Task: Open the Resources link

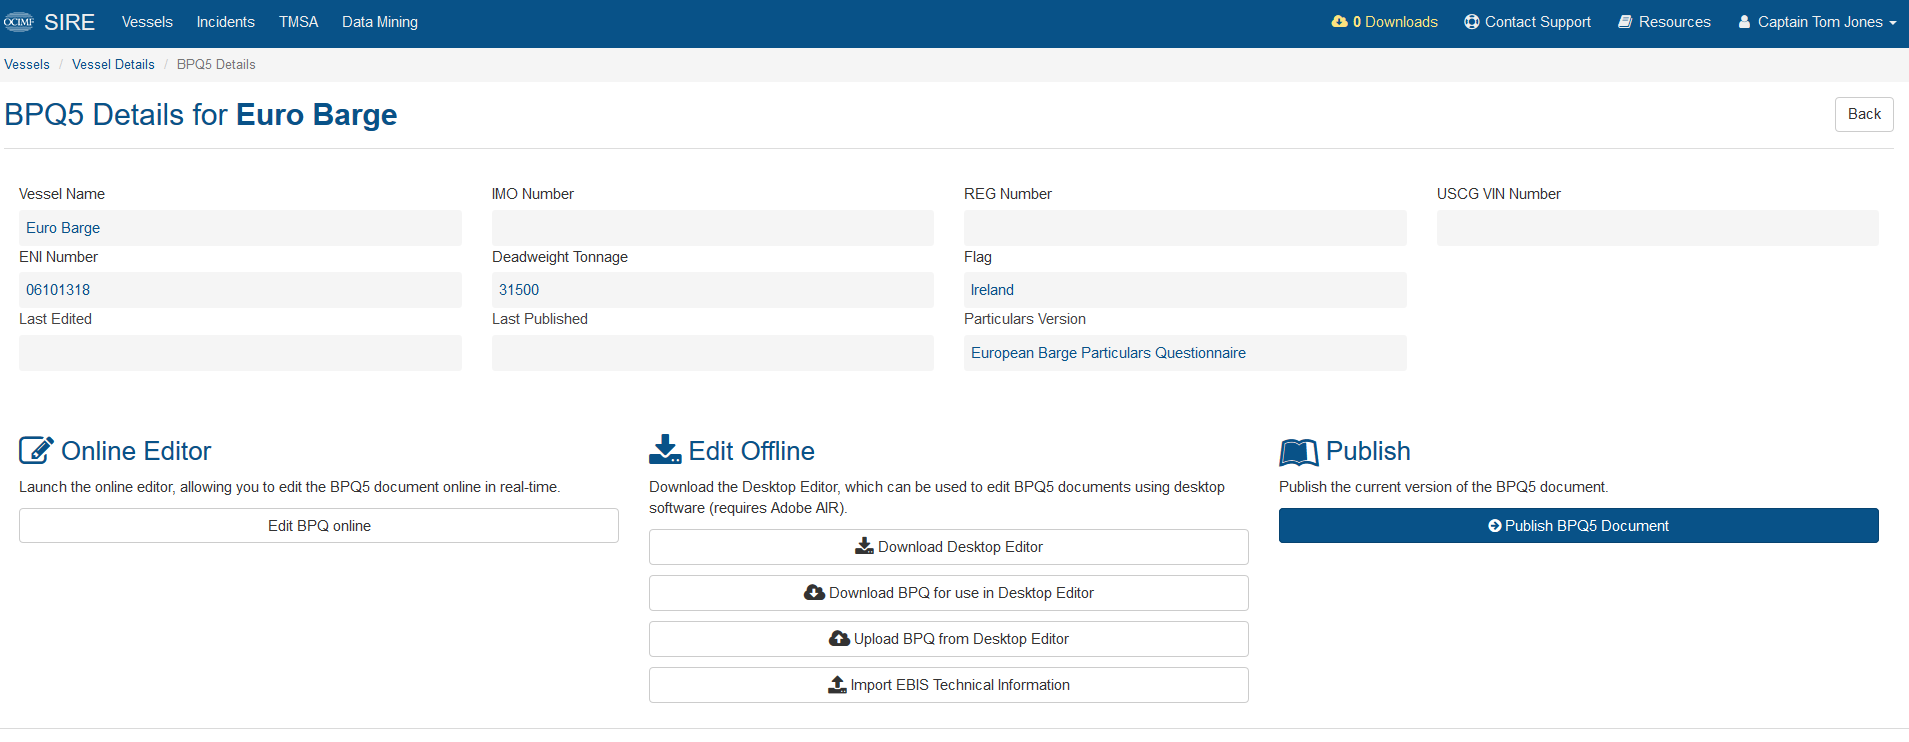Action: coord(1665,22)
